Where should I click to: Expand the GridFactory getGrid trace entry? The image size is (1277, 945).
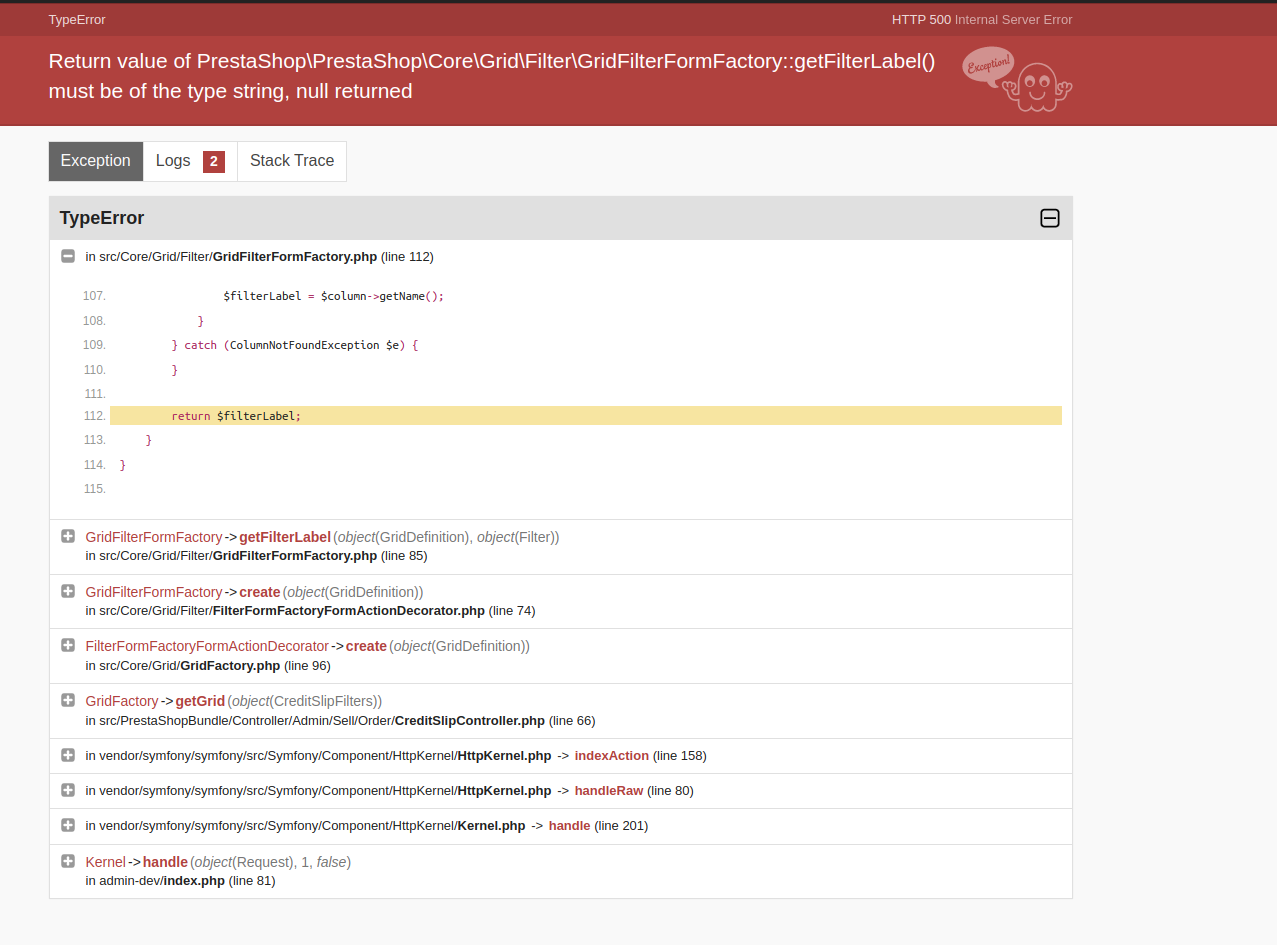[x=68, y=700]
